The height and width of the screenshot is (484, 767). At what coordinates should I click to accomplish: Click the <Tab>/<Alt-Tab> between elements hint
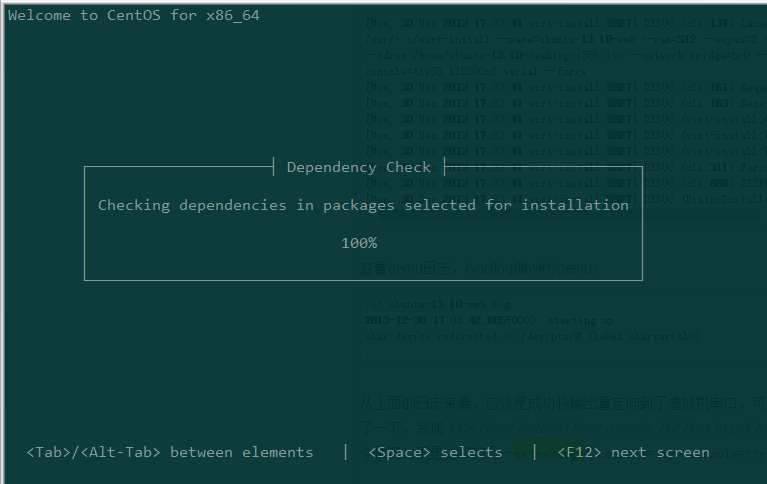click(170, 452)
